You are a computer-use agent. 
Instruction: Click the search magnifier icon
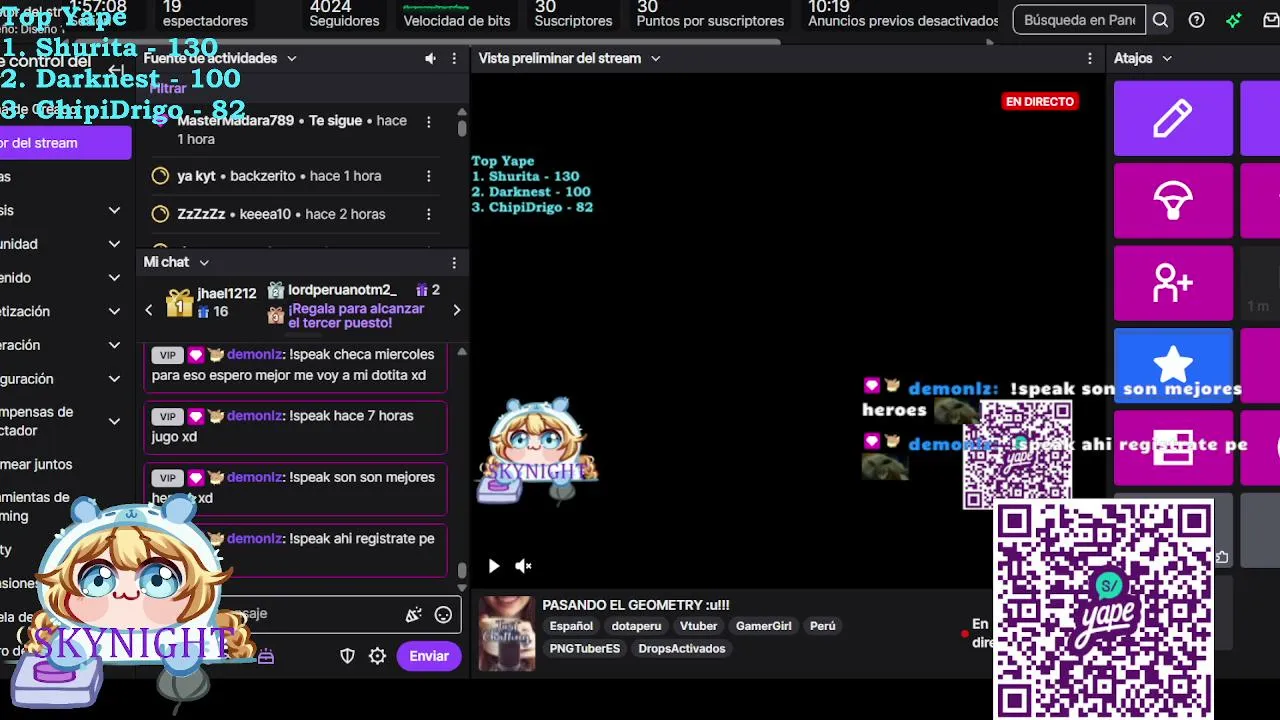(1160, 20)
